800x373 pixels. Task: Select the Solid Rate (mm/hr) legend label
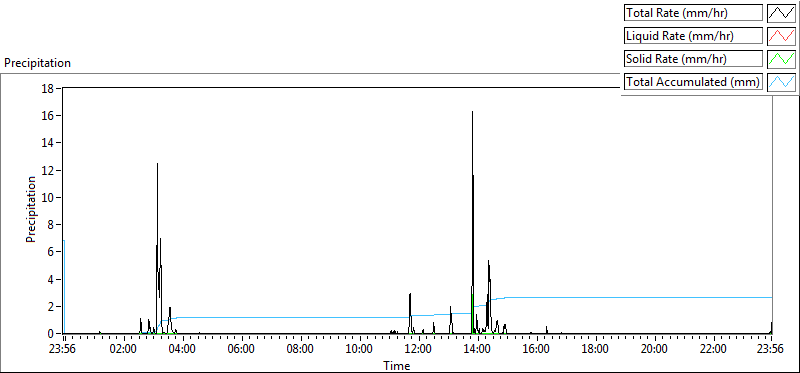tap(693, 59)
